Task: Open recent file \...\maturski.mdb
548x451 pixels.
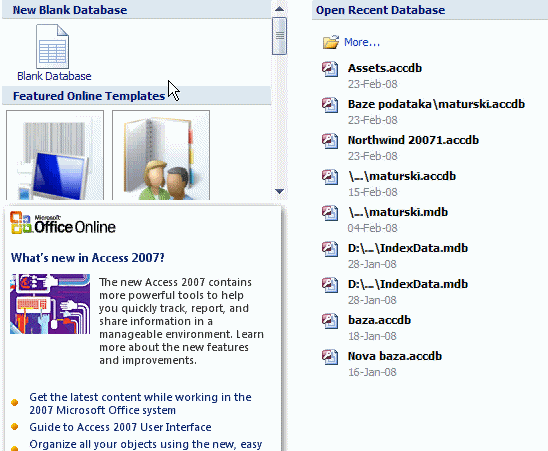Action: [398, 212]
